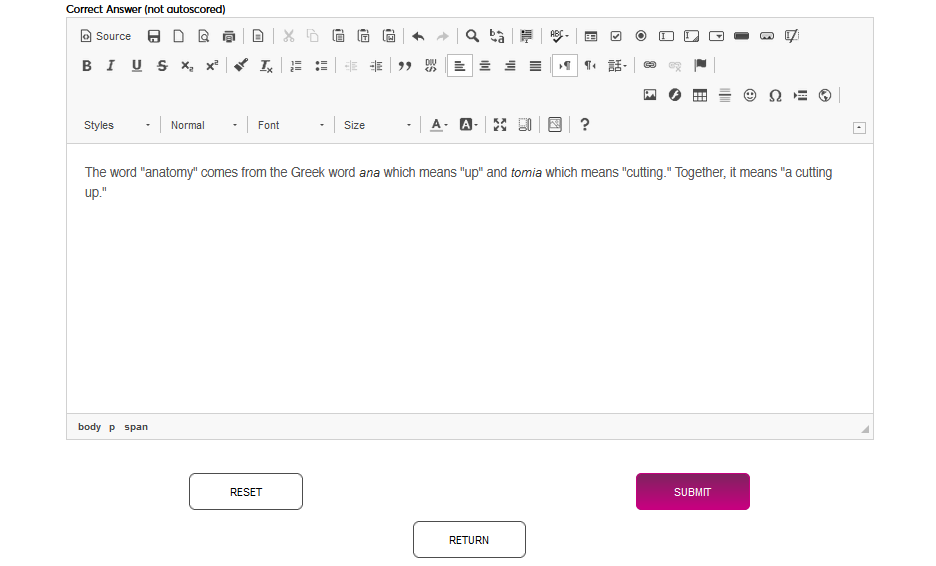Viewport: 936px width, 566px height.
Task: Toggle Subscript formatting
Action: coord(187,66)
